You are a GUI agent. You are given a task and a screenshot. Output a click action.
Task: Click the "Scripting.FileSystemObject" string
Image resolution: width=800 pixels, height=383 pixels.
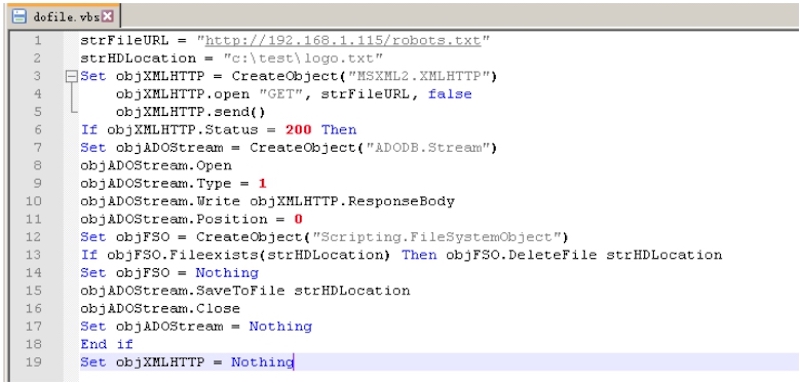(436, 237)
